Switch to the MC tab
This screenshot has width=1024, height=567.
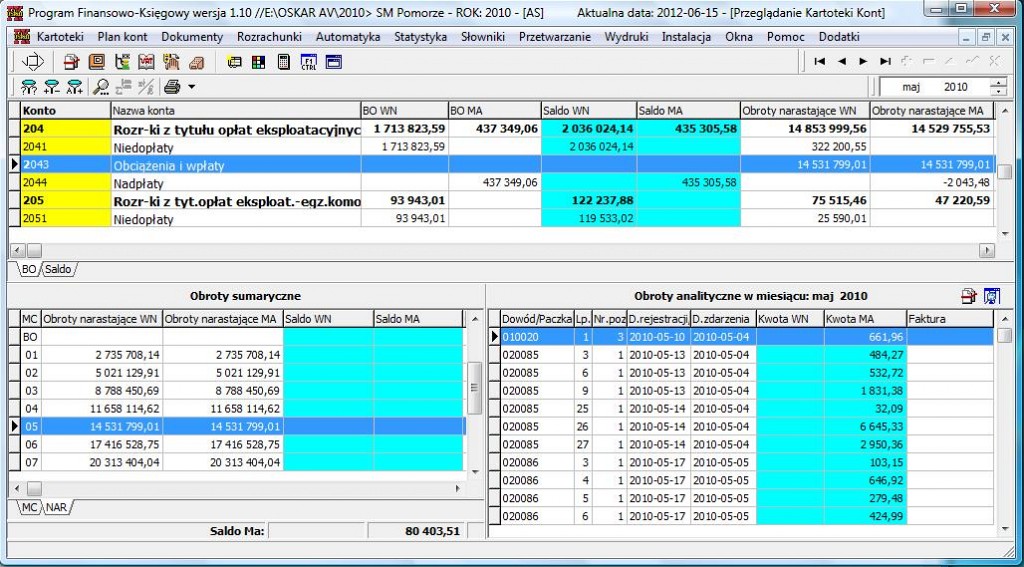click(x=29, y=508)
